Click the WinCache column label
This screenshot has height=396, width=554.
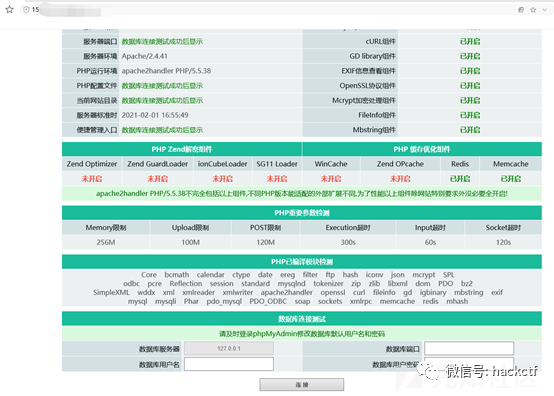tap(331, 164)
